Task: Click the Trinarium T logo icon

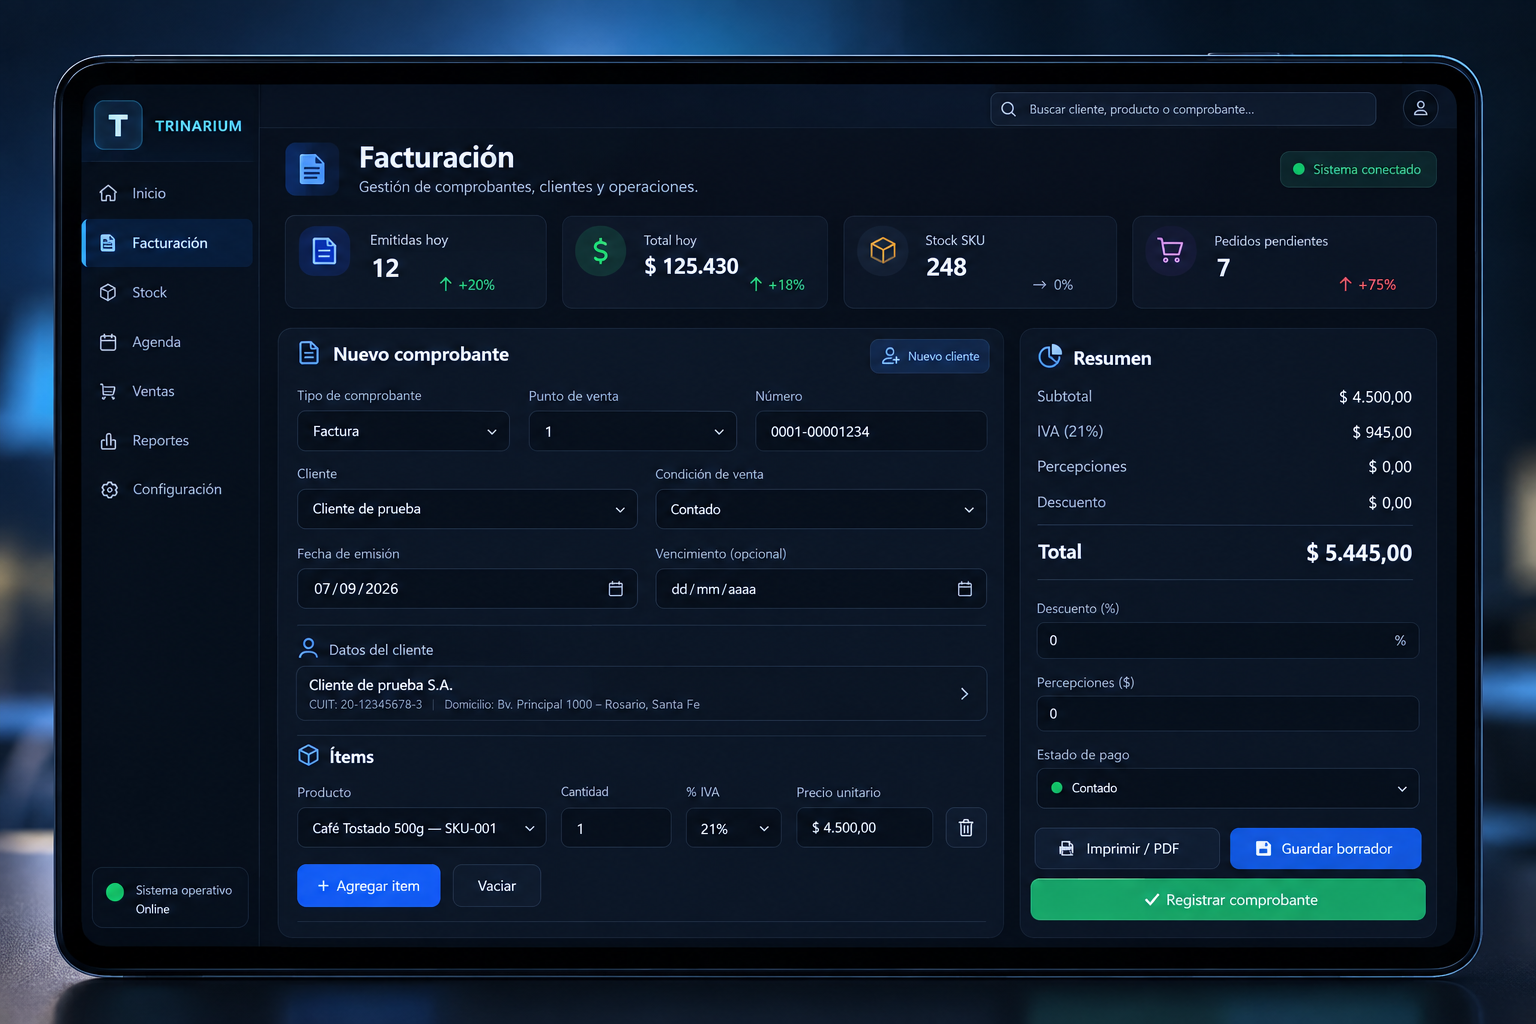Action: pyautogui.click(x=118, y=125)
